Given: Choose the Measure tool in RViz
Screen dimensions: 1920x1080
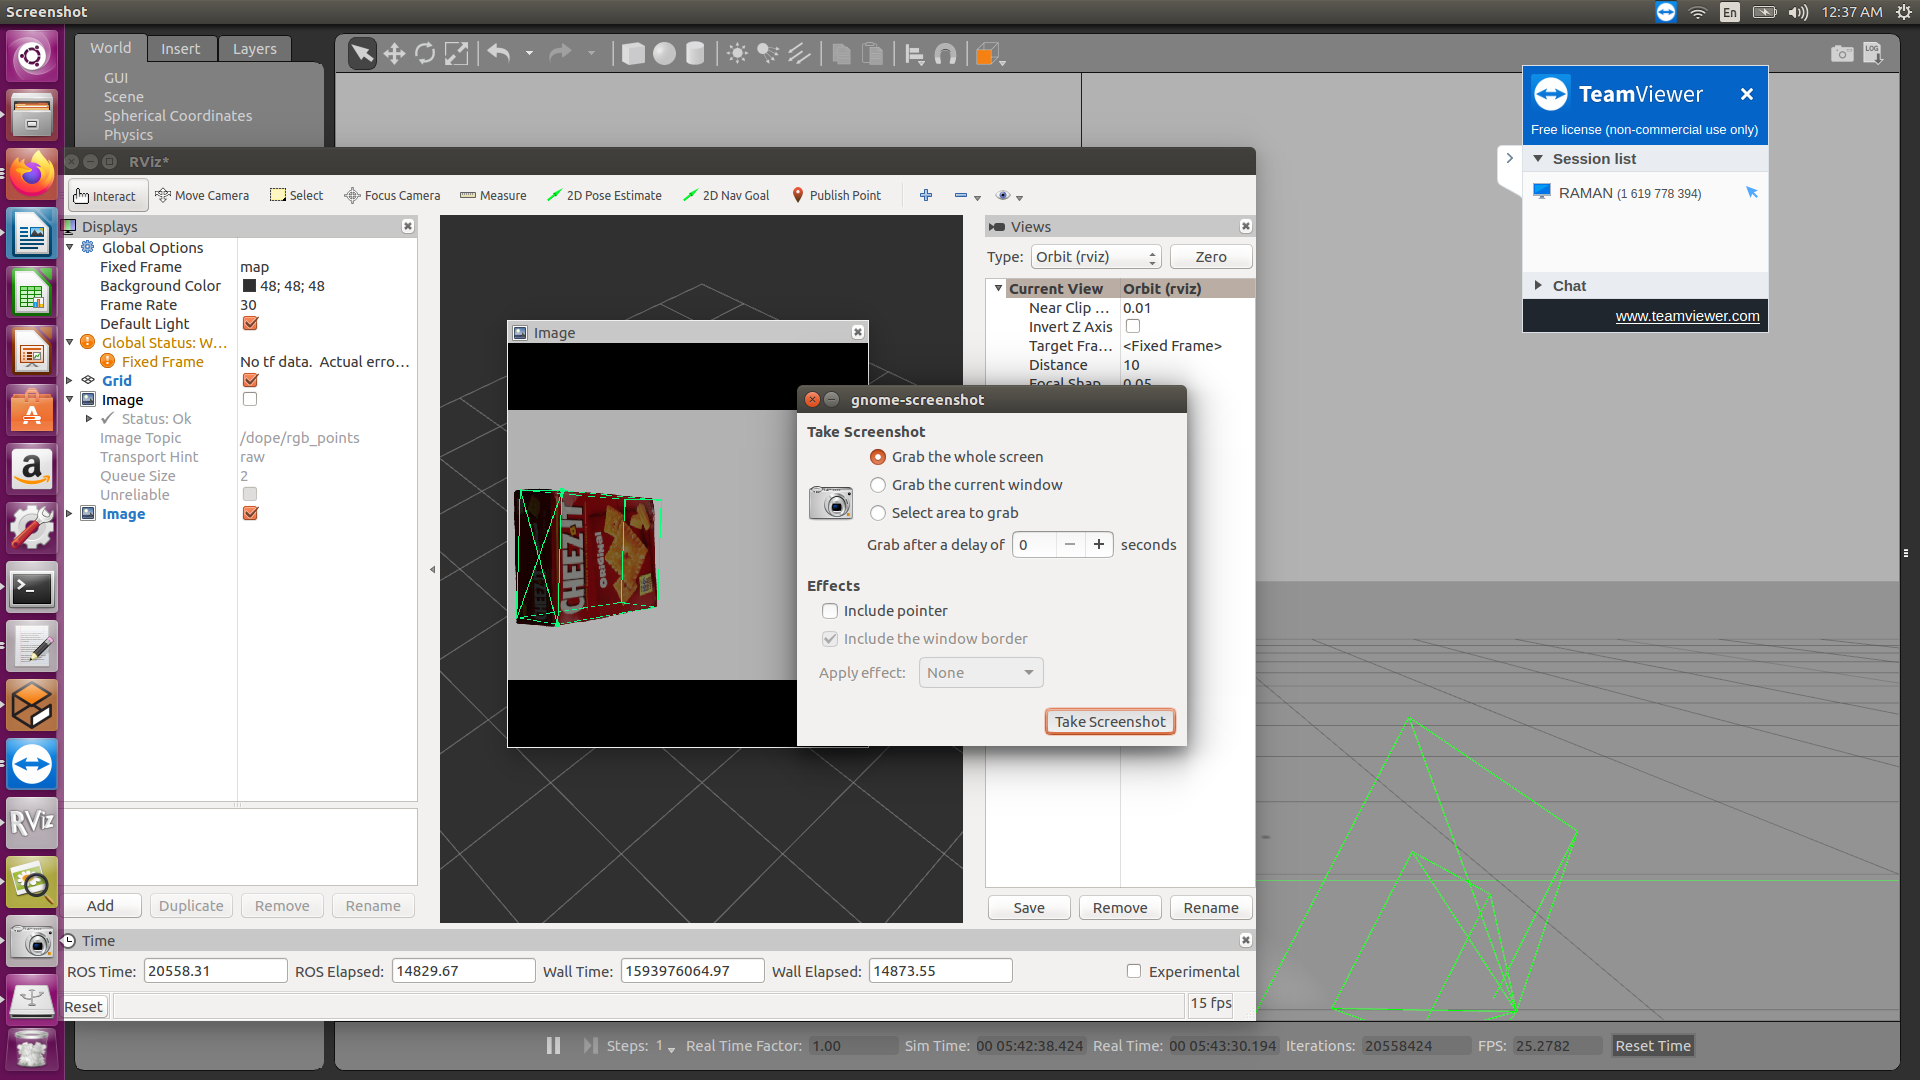Looking at the screenshot, I should pos(493,195).
